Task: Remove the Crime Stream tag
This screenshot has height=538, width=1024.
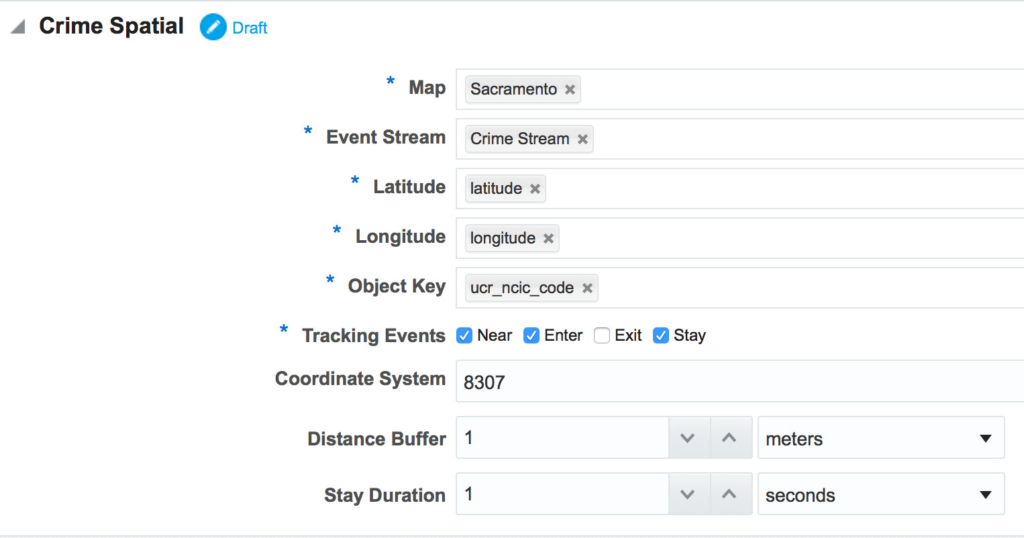Action: pos(583,139)
